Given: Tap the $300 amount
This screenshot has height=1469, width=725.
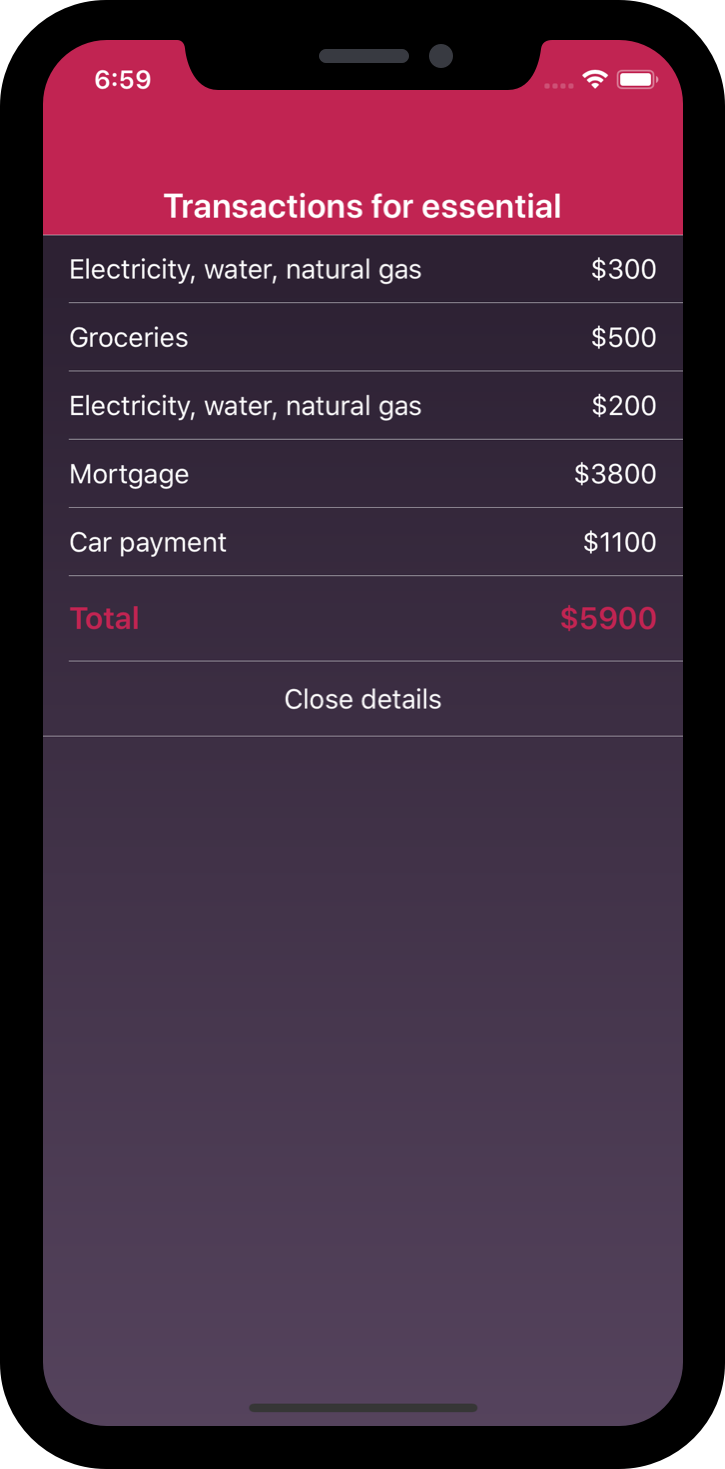Looking at the screenshot, I should [623, 269].
